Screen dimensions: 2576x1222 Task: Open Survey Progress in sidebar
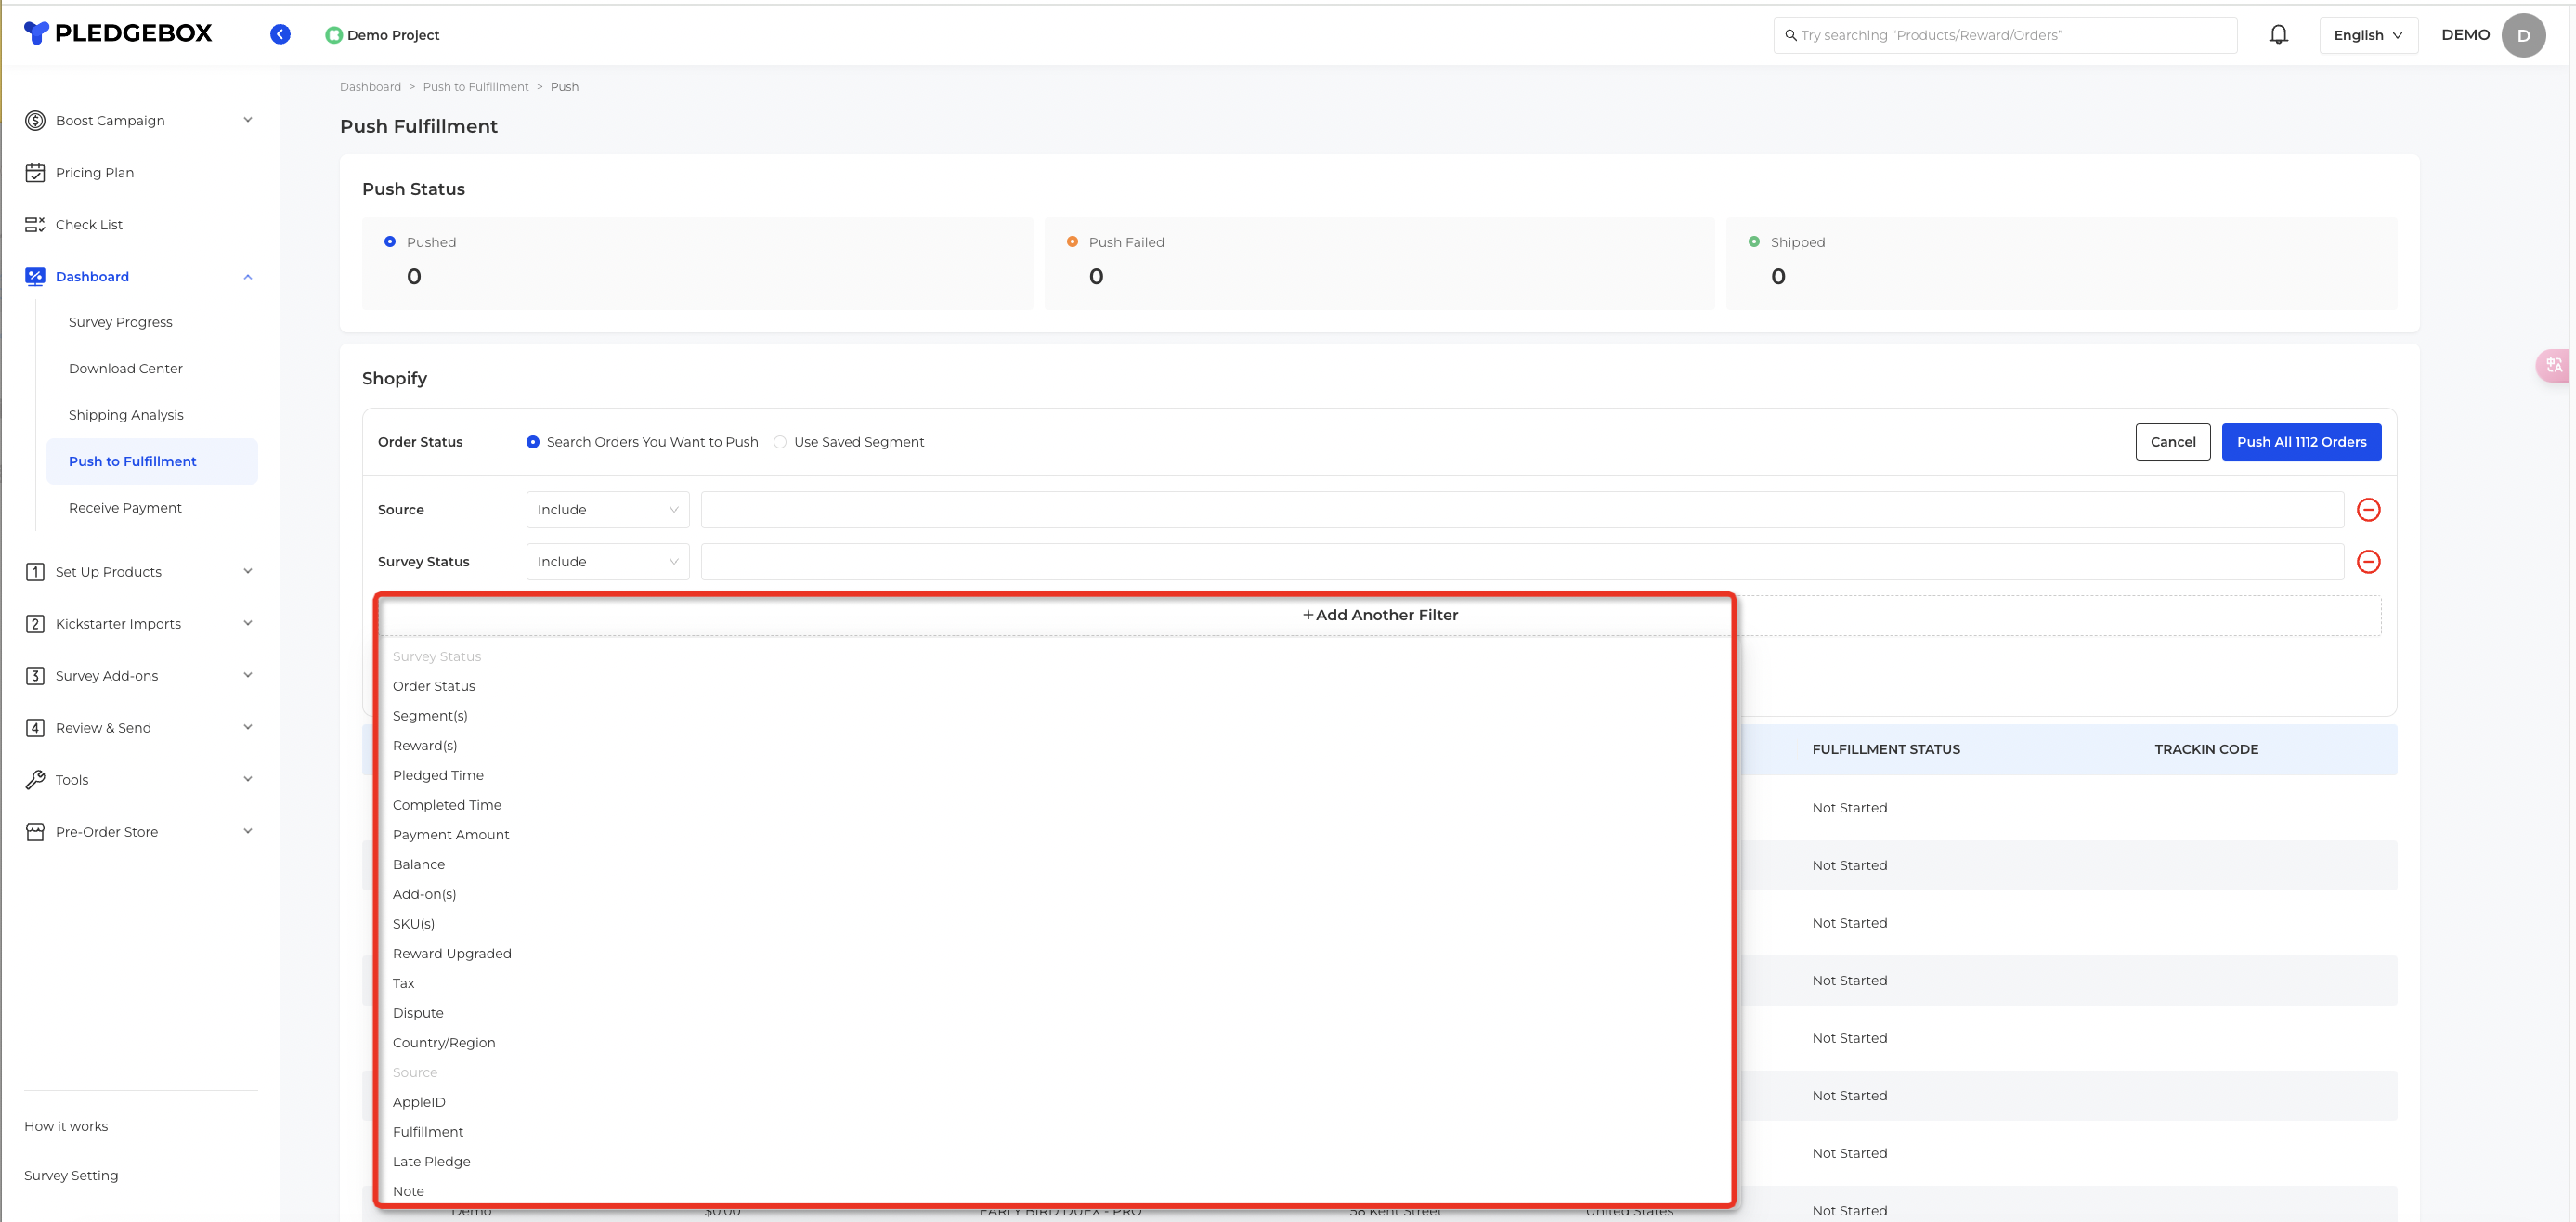pyautogui.click(x=120, y=322)
